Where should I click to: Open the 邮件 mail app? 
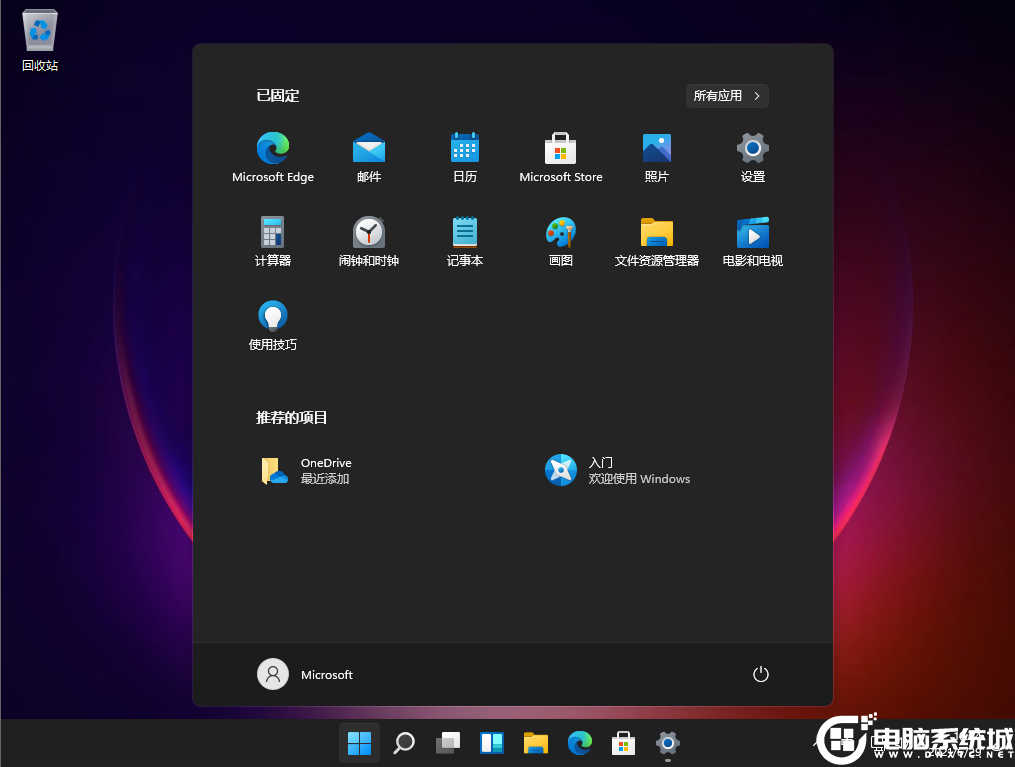point(369,157)
